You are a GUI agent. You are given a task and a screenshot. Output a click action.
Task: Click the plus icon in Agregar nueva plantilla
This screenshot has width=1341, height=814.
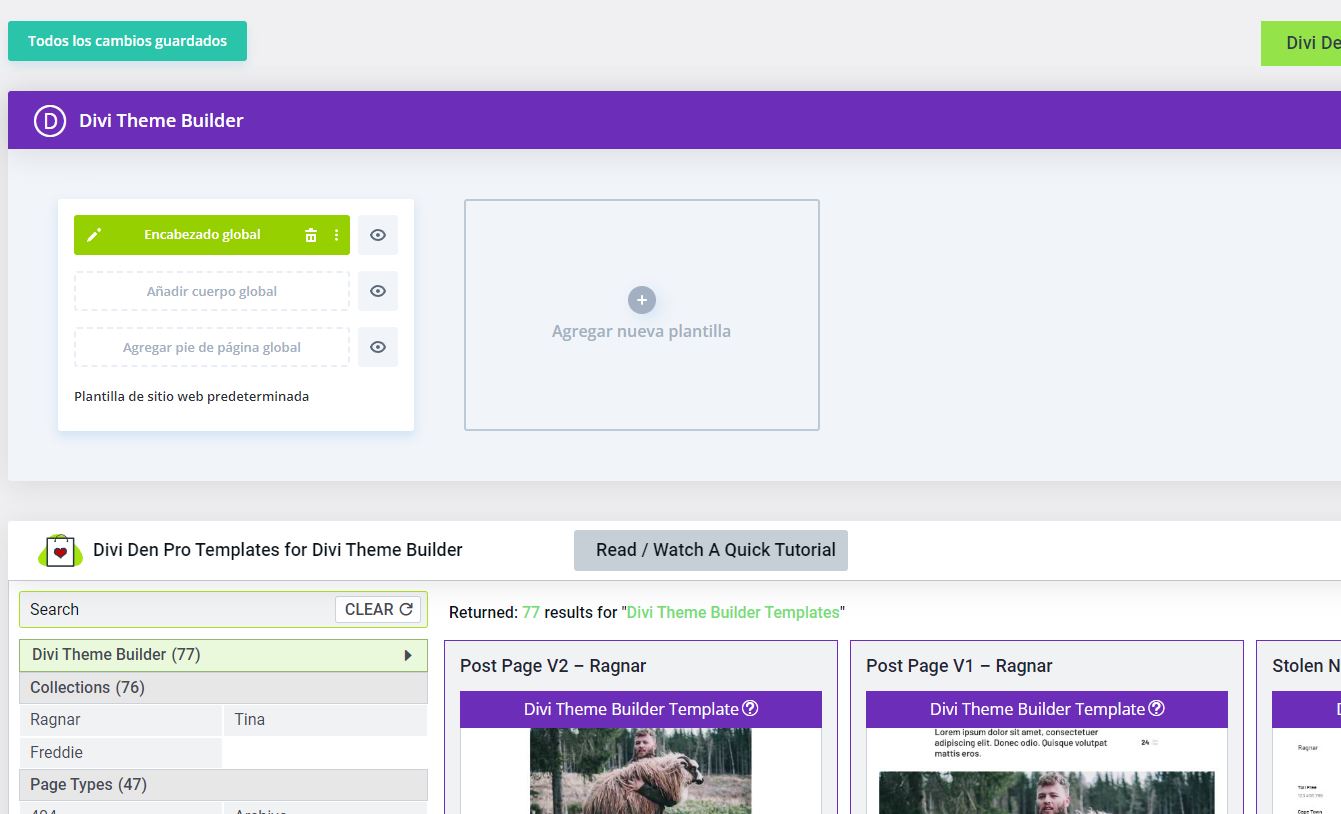pyautogui.click(x=642, y=300)
